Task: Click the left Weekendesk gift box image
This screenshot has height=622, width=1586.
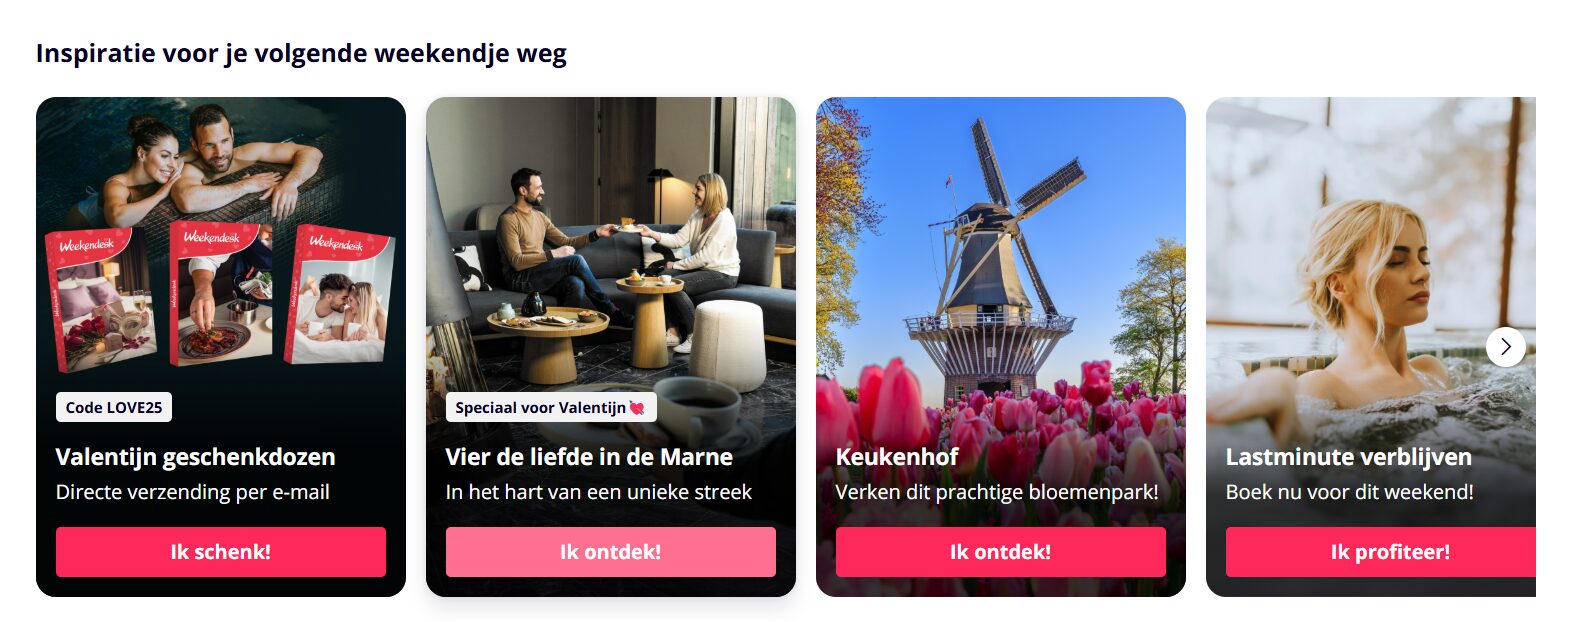Action: [100, 300]
